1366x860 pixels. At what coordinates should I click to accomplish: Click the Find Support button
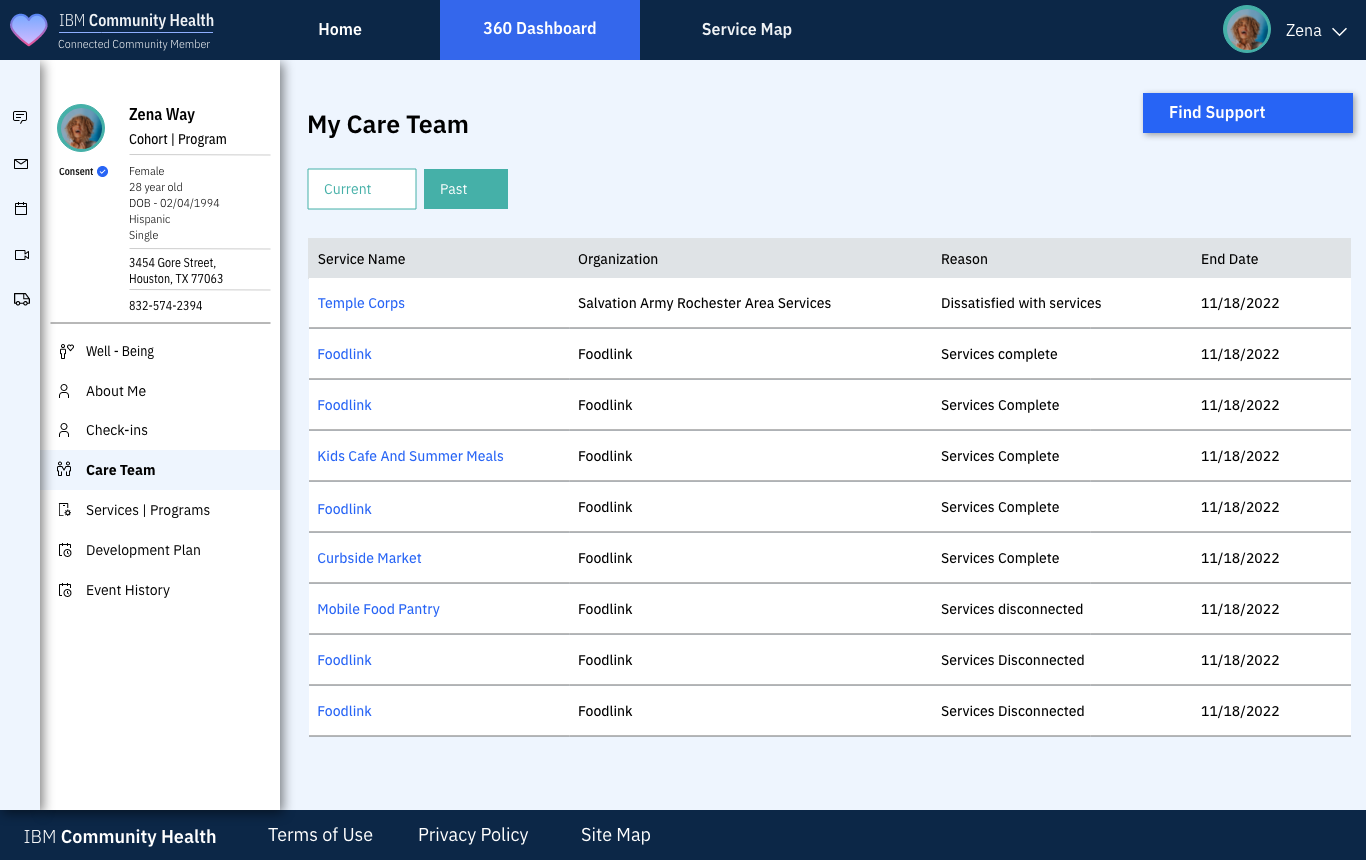pos(1248,113)
